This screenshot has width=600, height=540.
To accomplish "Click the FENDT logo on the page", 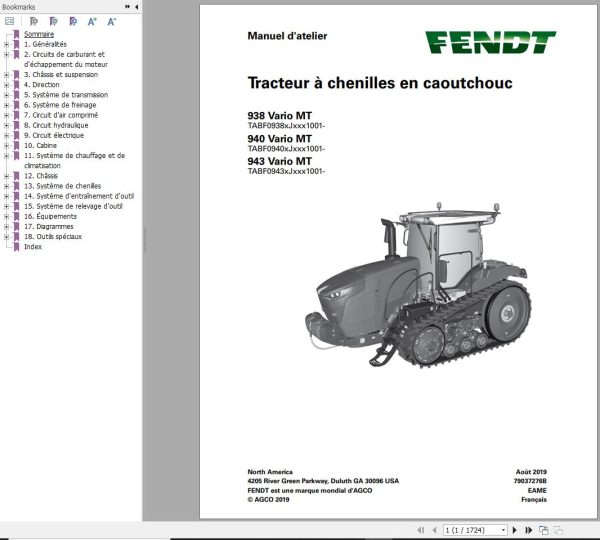I will tap(491, 42).
